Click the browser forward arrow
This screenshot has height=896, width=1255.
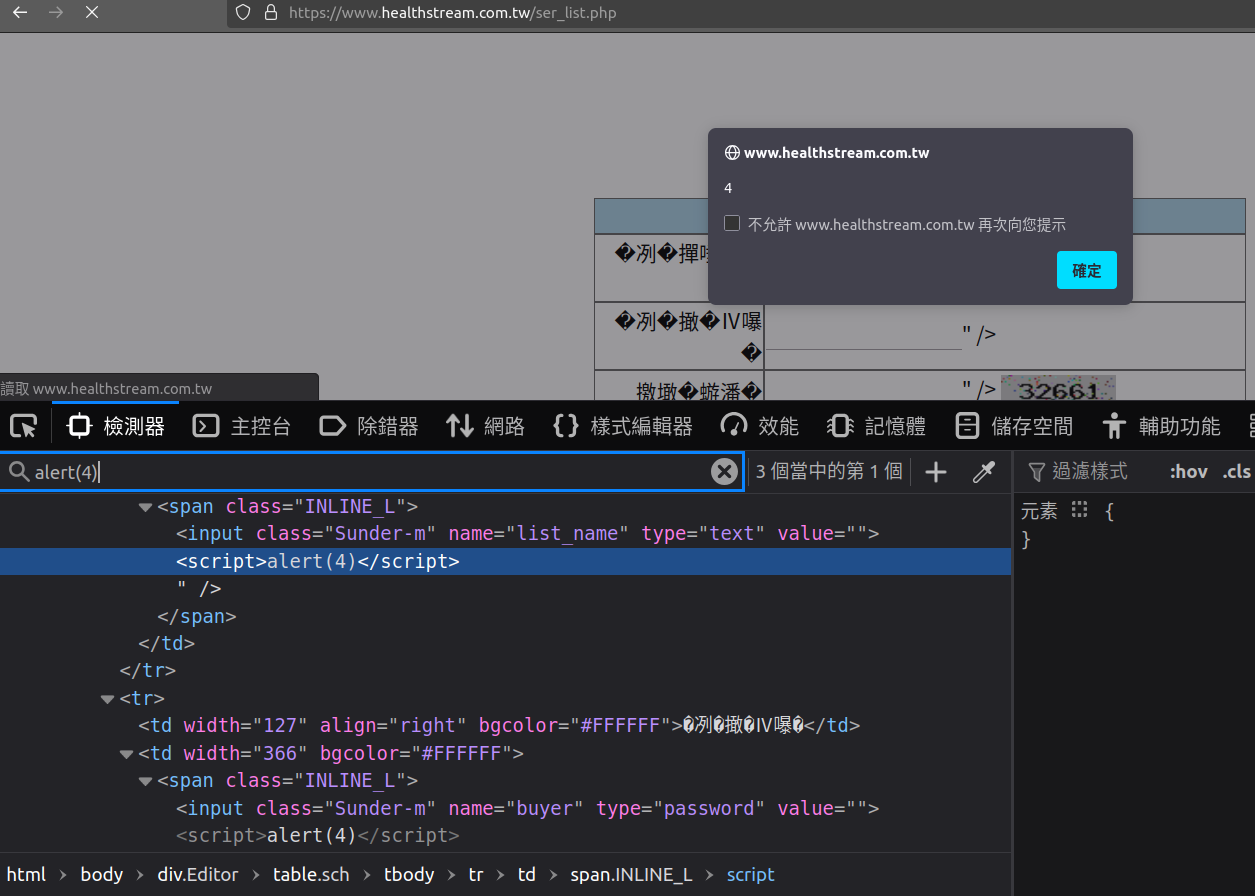[56, 13]
